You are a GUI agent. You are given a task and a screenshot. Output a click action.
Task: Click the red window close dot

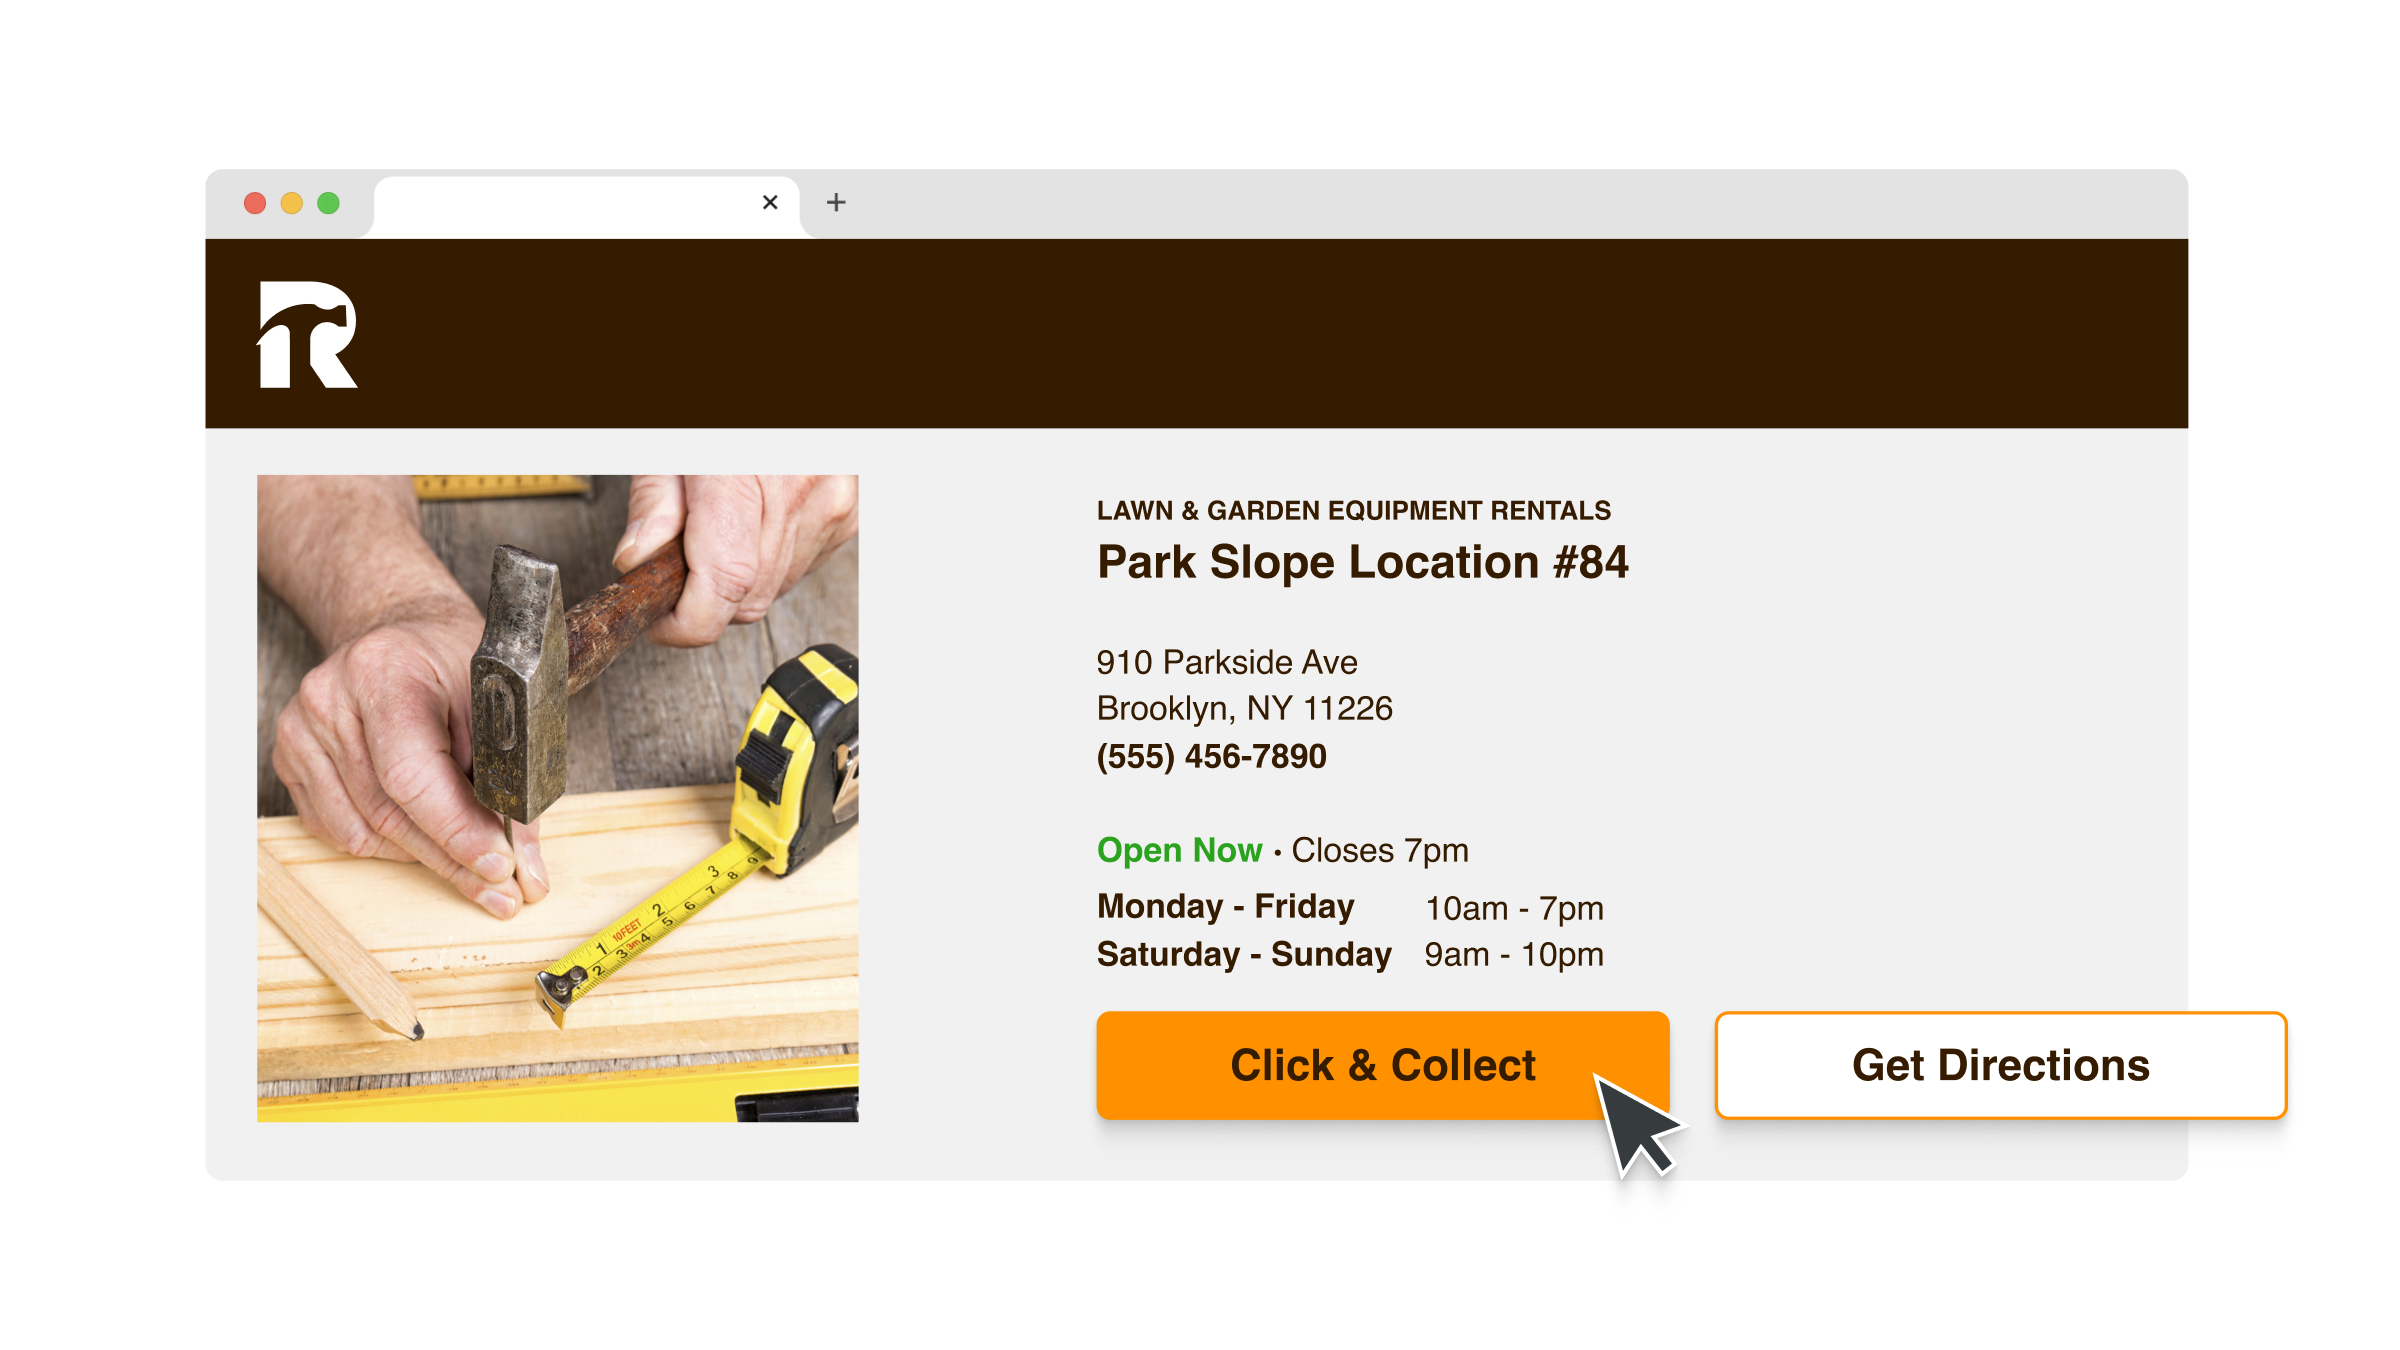255,203
